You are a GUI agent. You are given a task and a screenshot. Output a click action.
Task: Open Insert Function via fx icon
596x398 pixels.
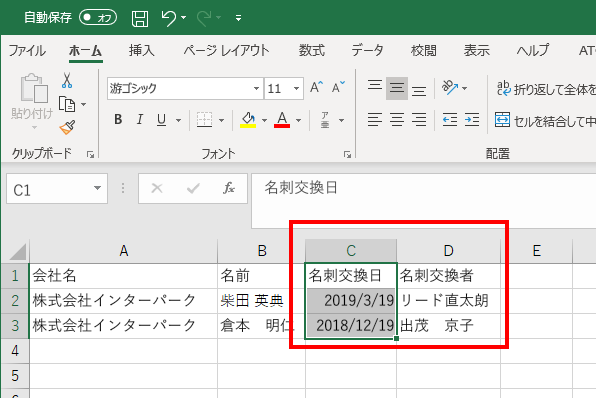[229, 188]
